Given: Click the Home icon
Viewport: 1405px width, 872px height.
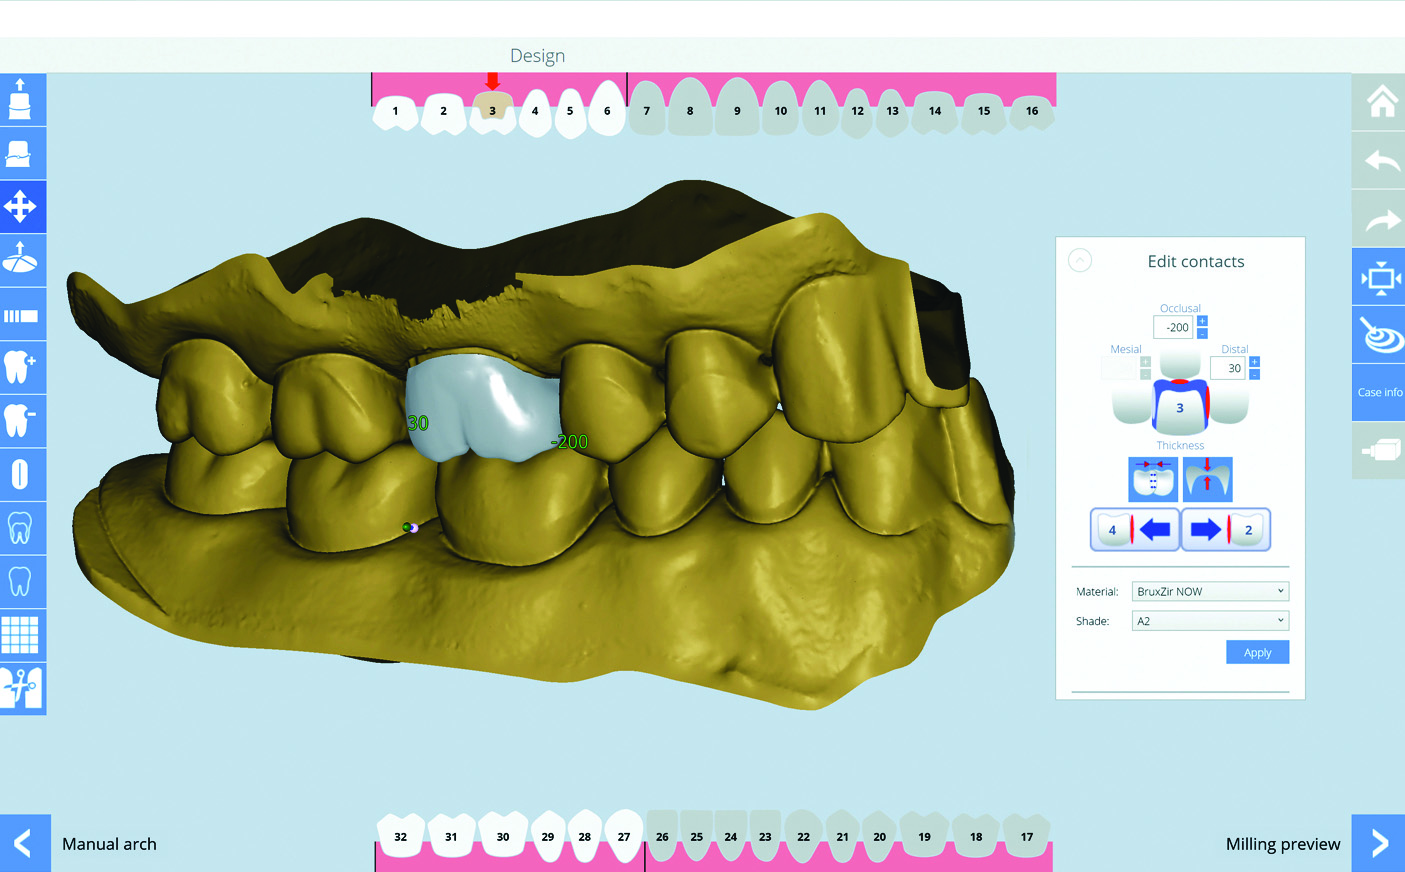Looking at the screenshot, I should click(1381, 101).
